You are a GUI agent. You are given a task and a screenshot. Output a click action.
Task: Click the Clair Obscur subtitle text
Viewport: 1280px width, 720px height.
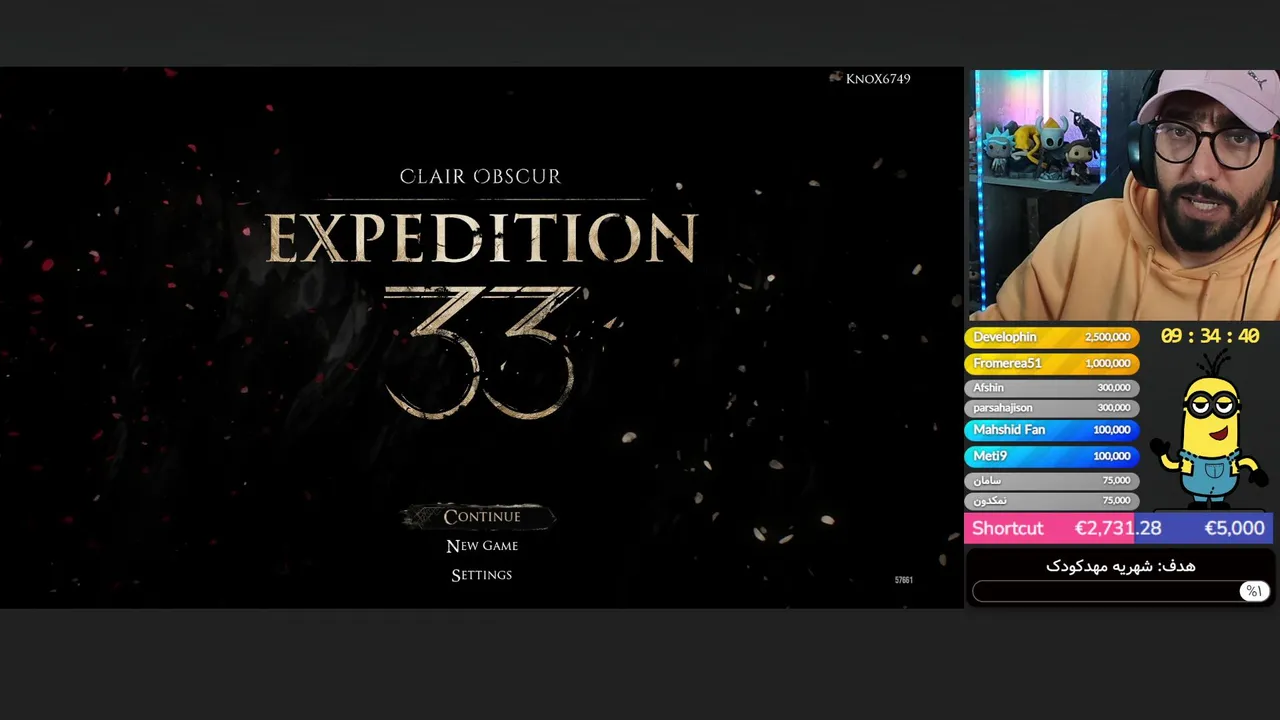pos(480,177)
